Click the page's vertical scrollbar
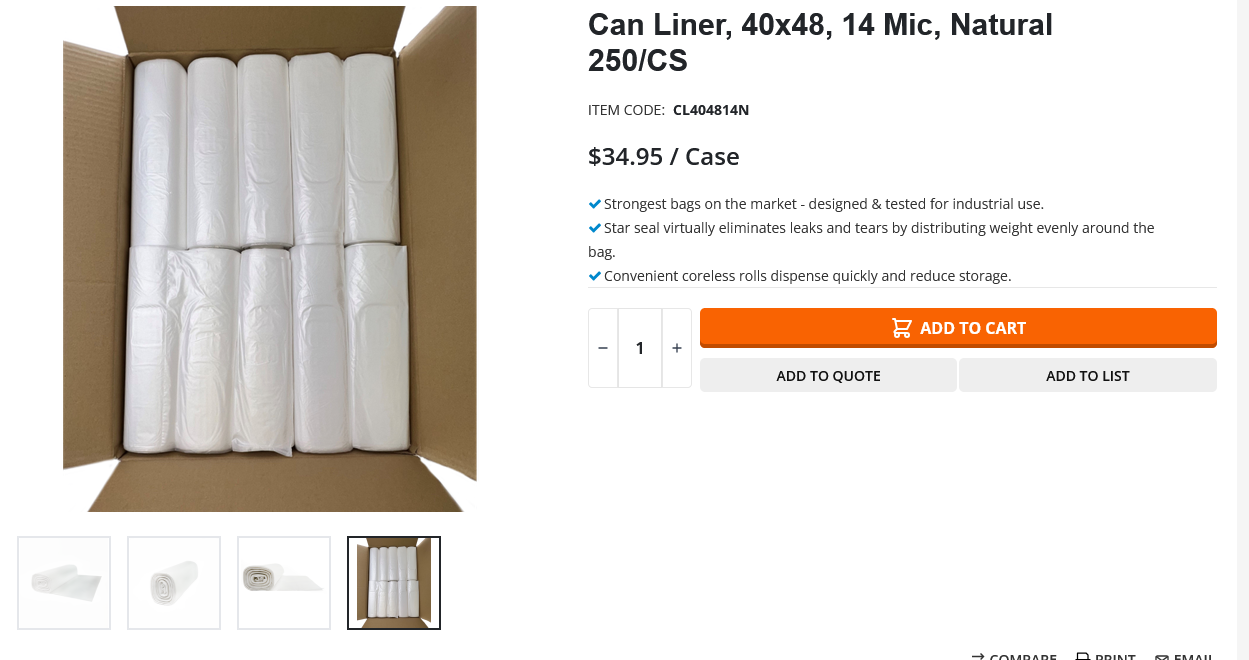 (1243, 330)
